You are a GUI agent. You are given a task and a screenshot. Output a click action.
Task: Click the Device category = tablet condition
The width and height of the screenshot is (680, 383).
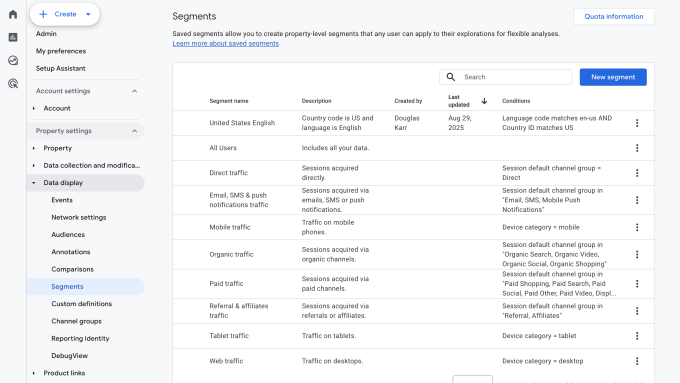click(x=539, y=336)
